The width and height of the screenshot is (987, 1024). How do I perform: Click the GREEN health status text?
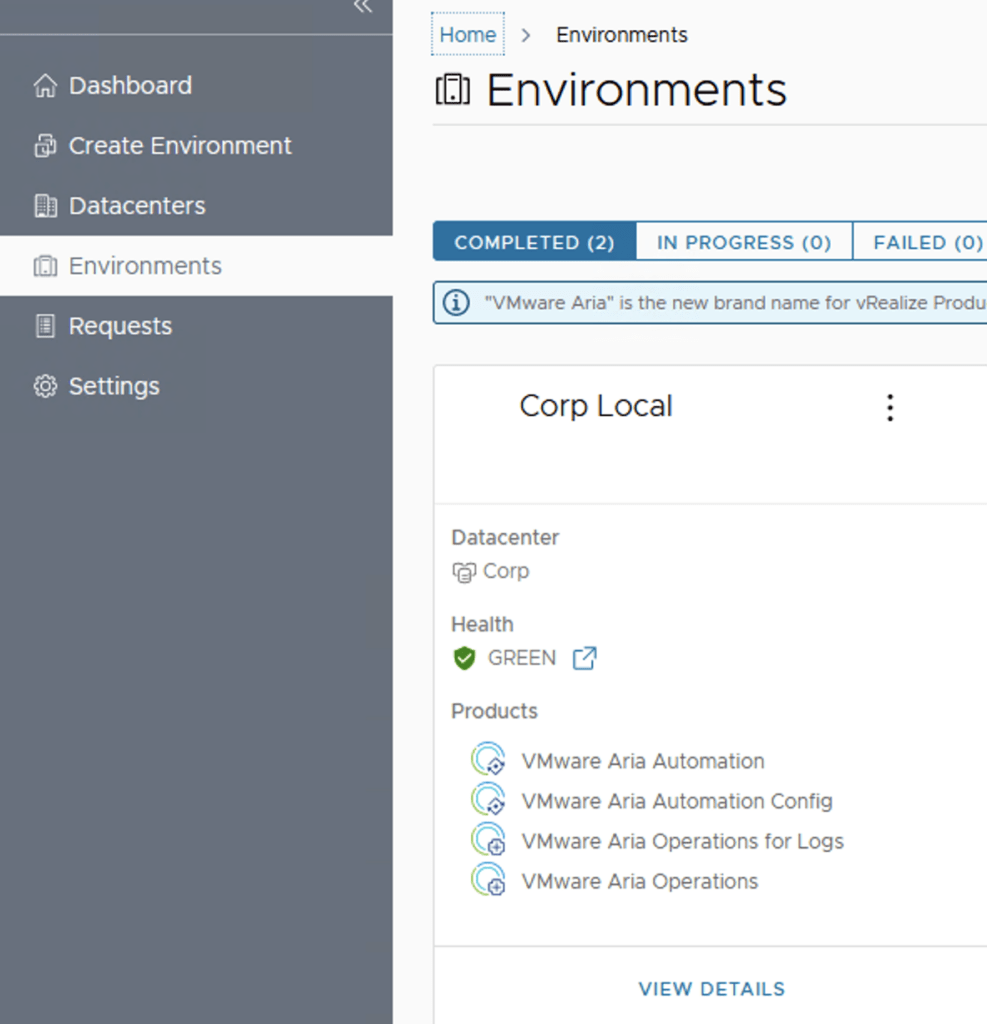522,658
